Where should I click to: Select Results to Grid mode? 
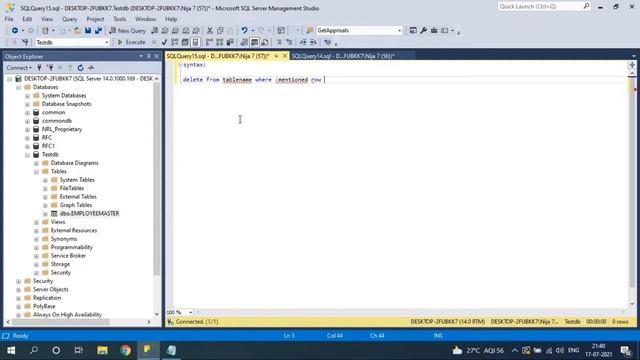click(x=254, y=42)
